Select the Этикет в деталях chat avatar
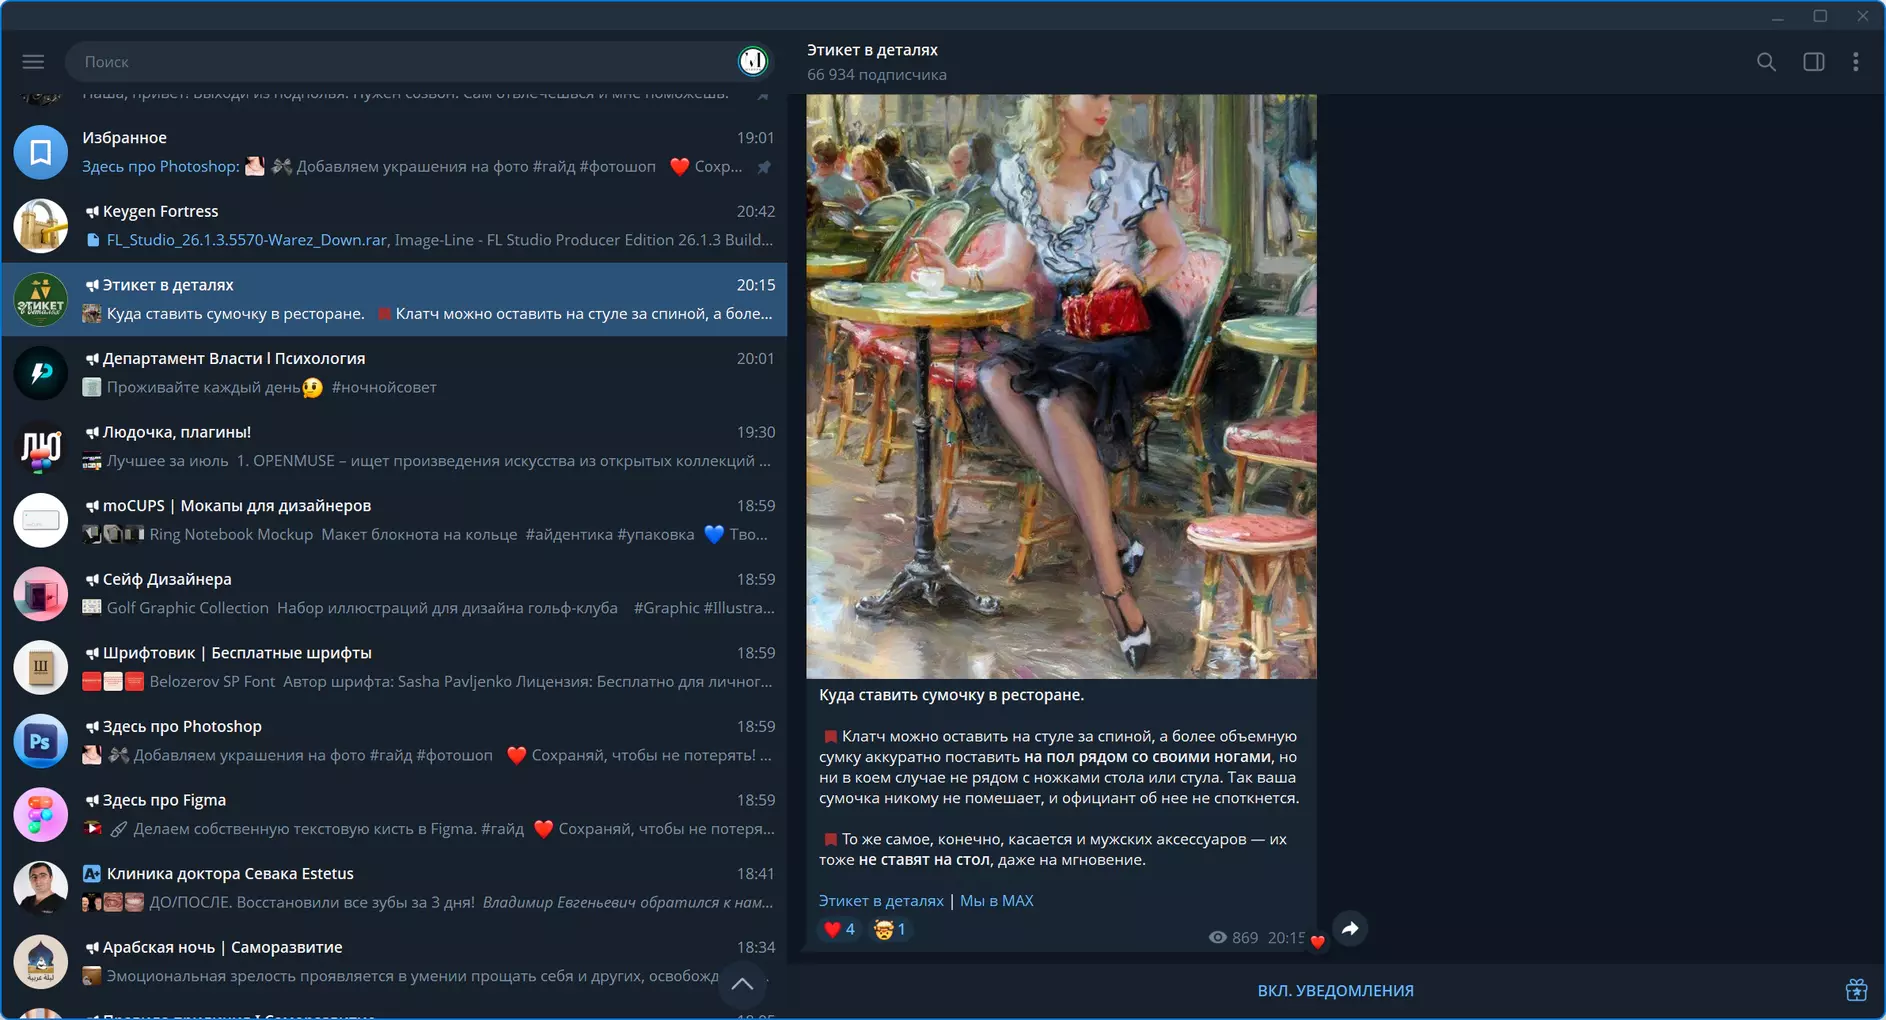1886x1020 pixels. pos(40,300)
